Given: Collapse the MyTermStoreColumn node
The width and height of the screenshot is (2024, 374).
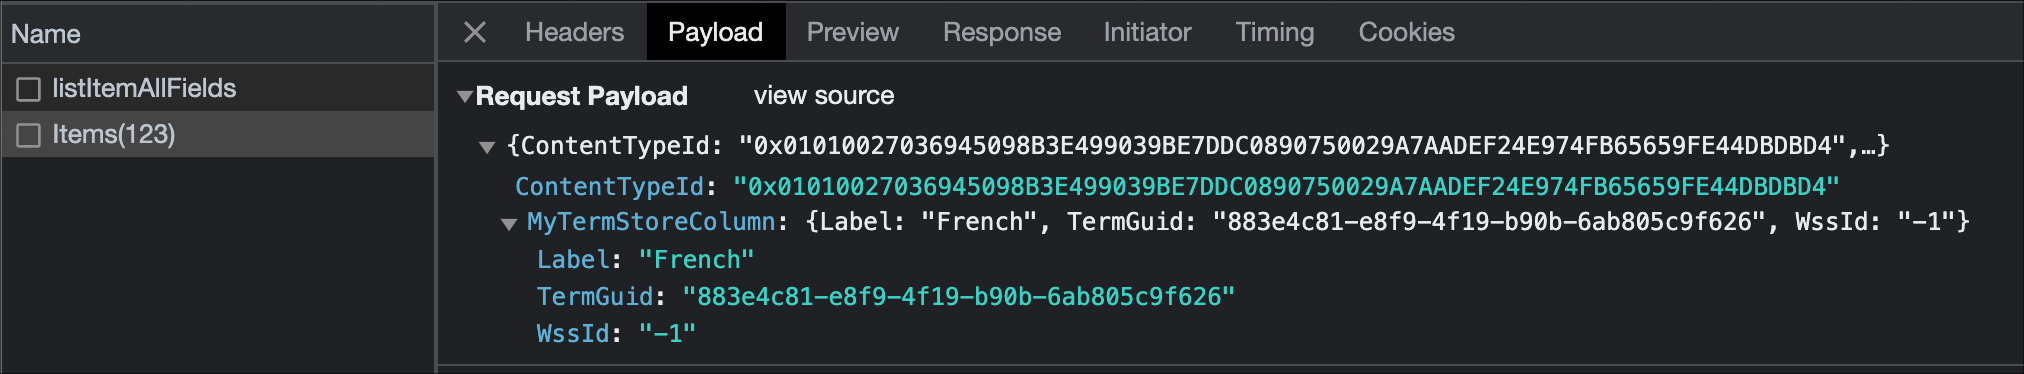Looking at the screenshot, I should [x=509, y=223].
